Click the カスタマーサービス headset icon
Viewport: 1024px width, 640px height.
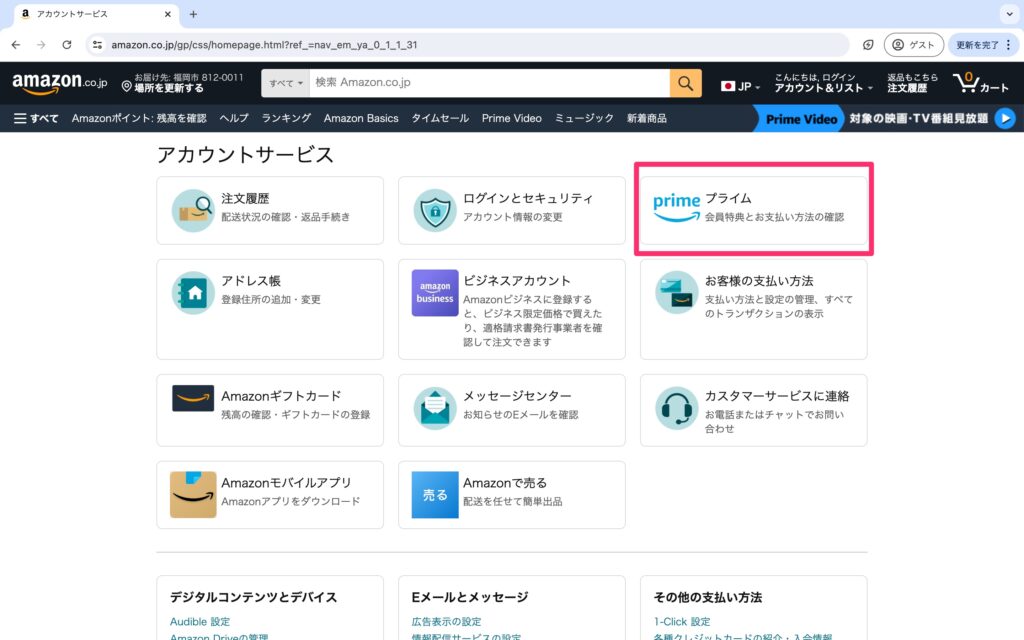[677, 408]
